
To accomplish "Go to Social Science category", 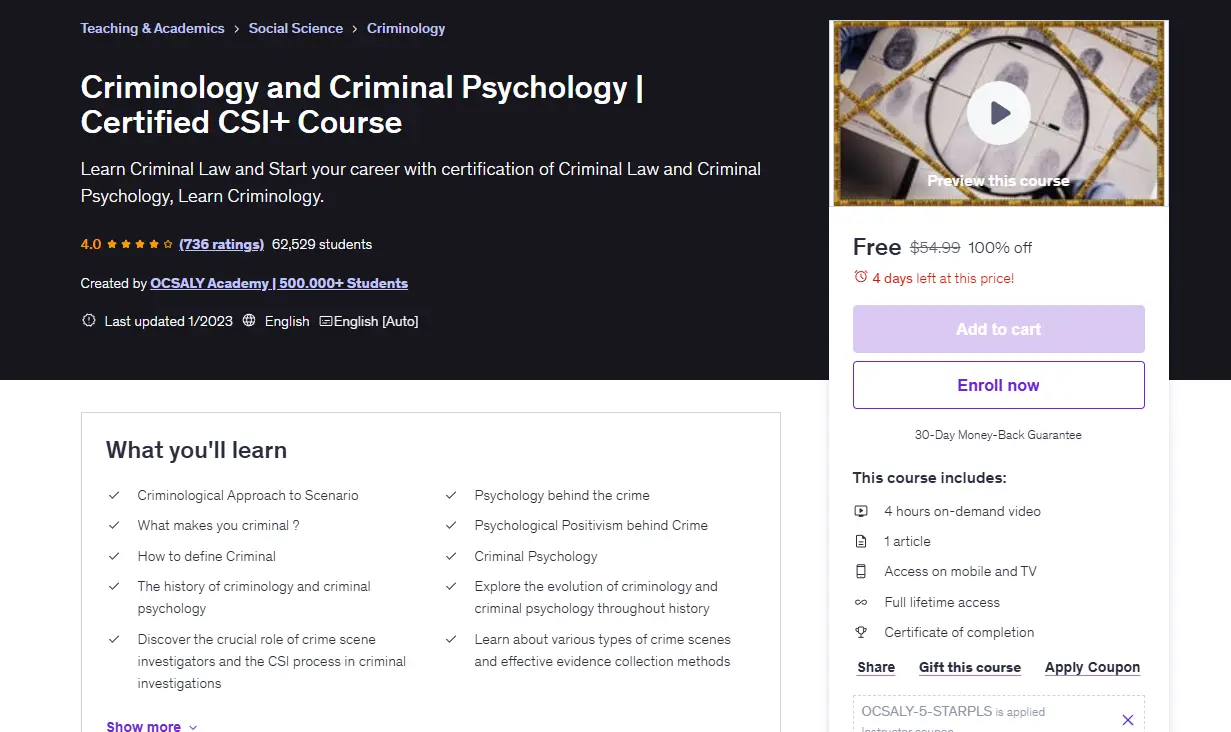I will point(296,28).
